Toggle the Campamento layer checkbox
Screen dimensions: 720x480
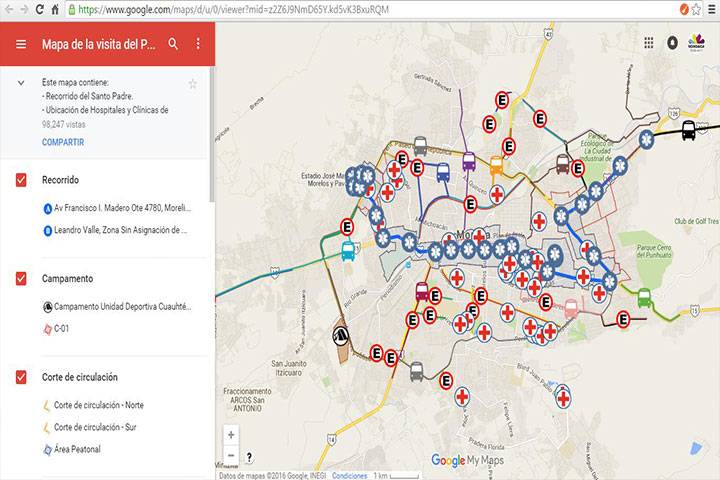click(21, 278)
